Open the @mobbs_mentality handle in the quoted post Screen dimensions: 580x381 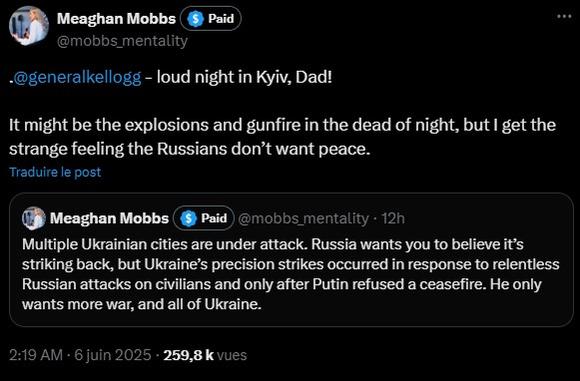click(303, 219)
